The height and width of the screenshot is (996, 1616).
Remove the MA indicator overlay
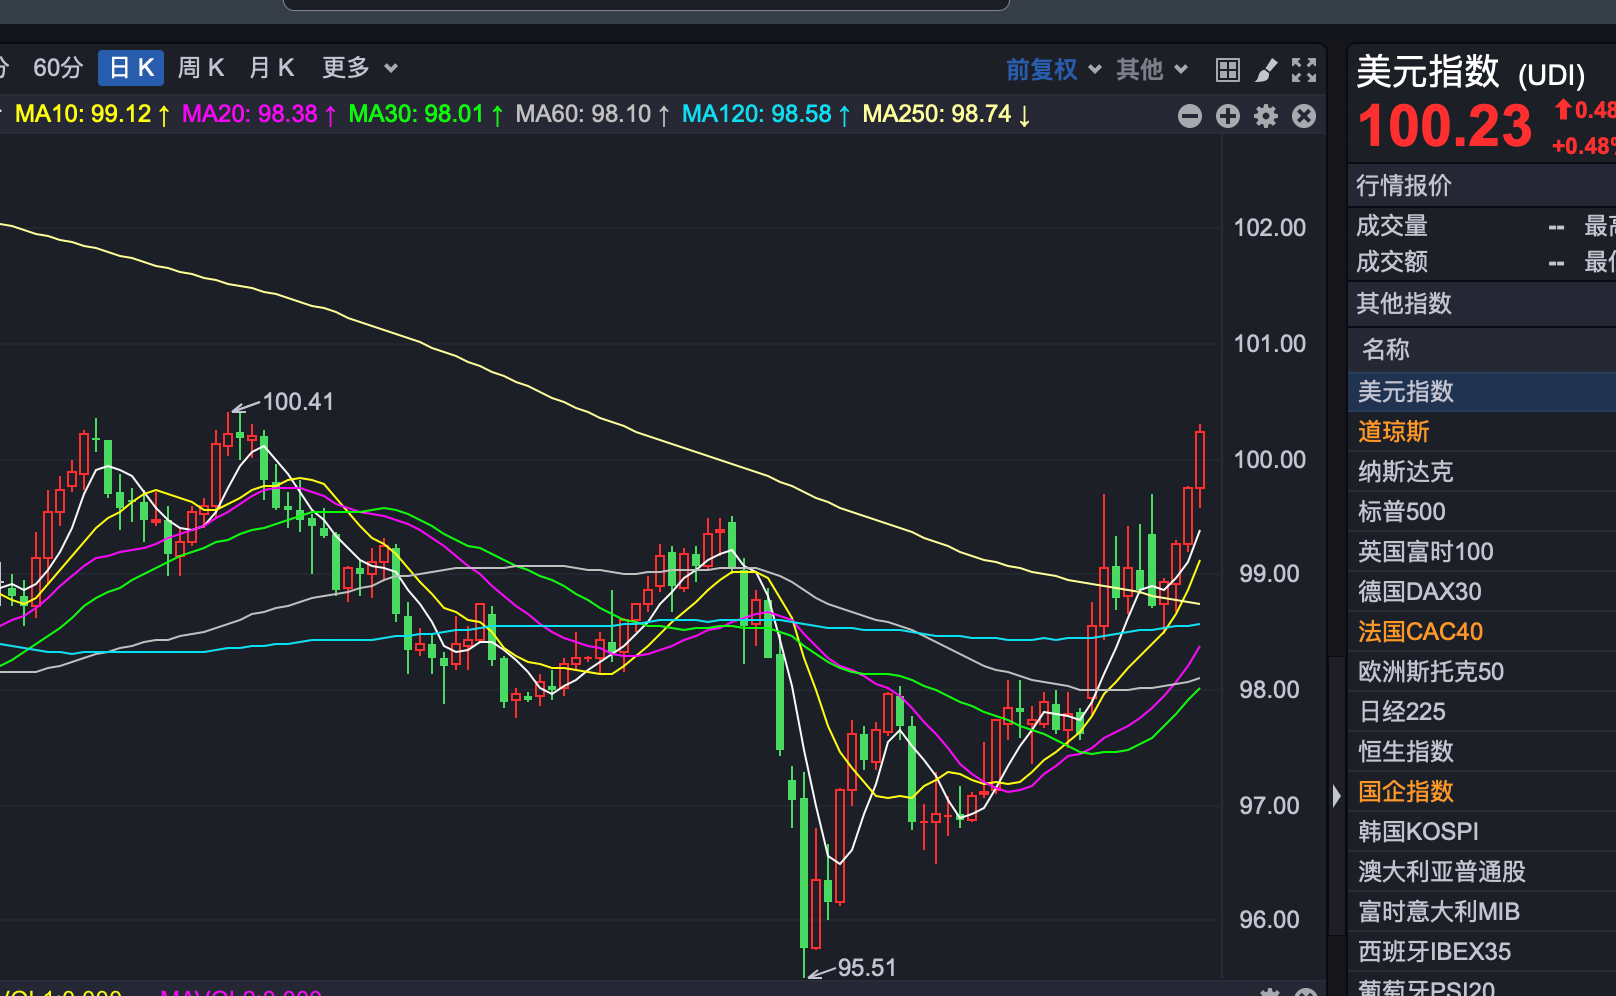(x=1304, y=116)
